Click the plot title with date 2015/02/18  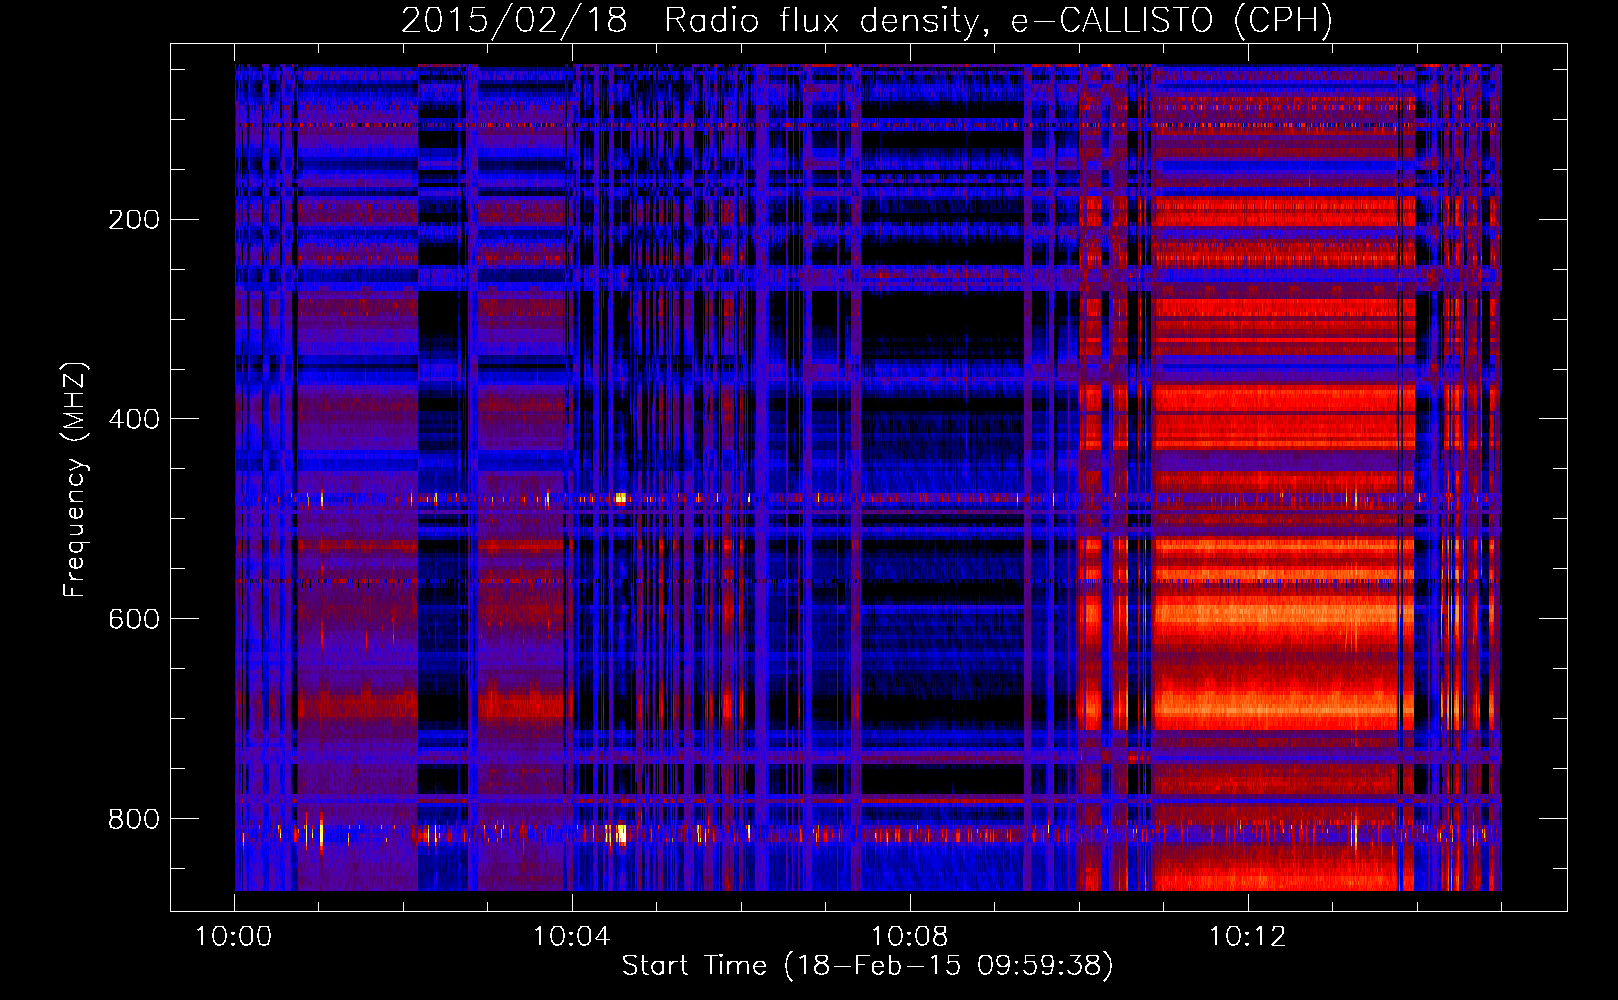click(x=867, y=20)
